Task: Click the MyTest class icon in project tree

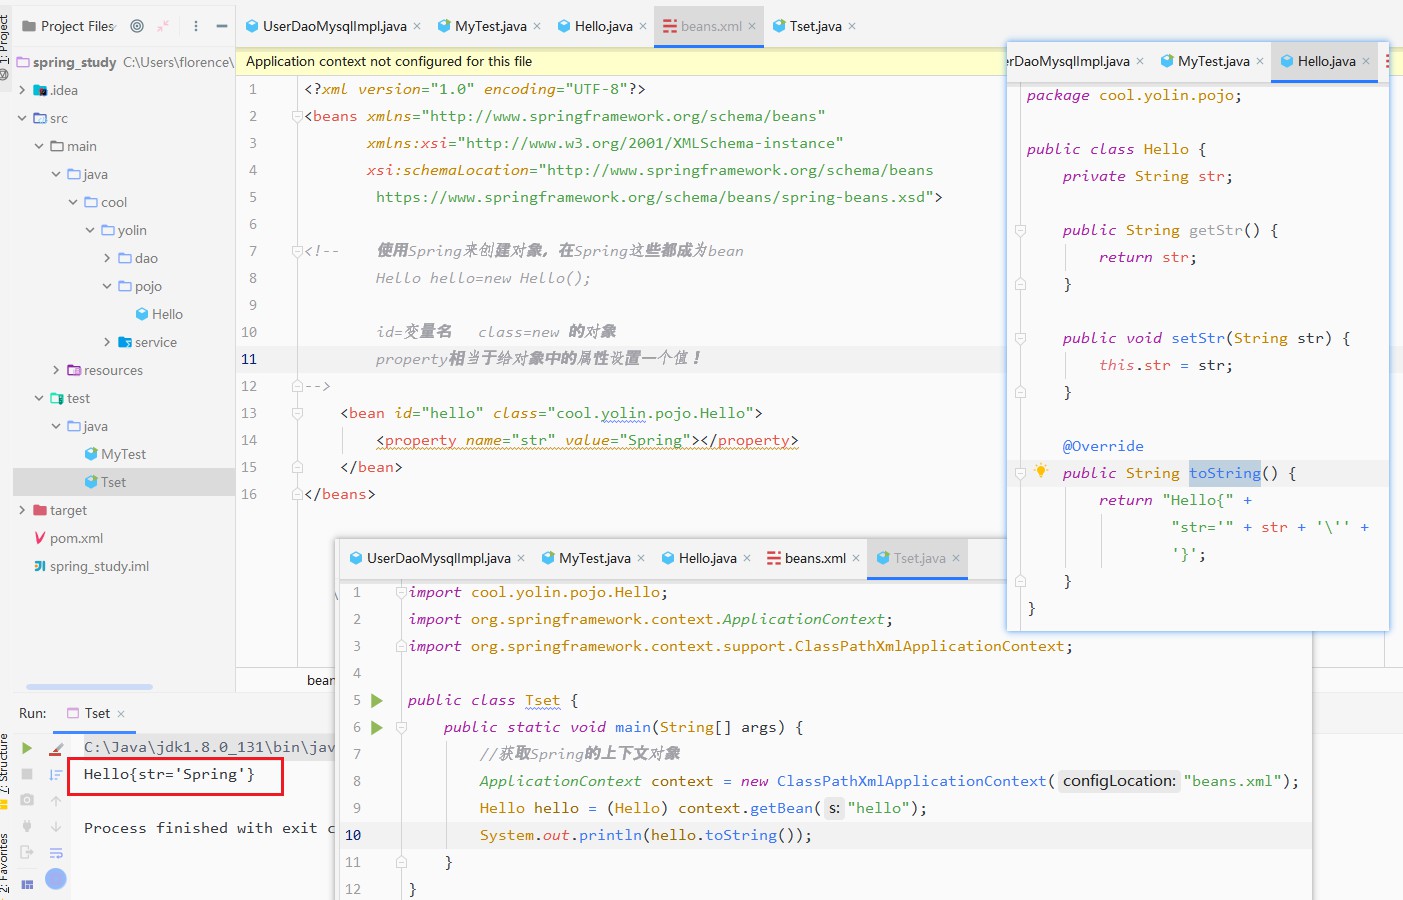Action: [91, 454]
